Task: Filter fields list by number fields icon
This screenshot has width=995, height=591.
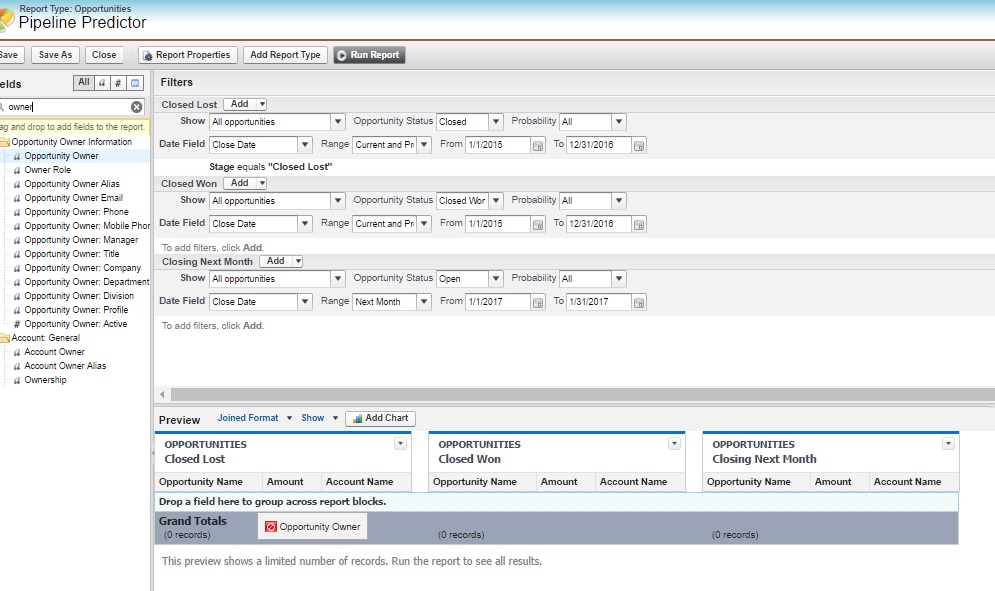Action: (x=117, y=83)
